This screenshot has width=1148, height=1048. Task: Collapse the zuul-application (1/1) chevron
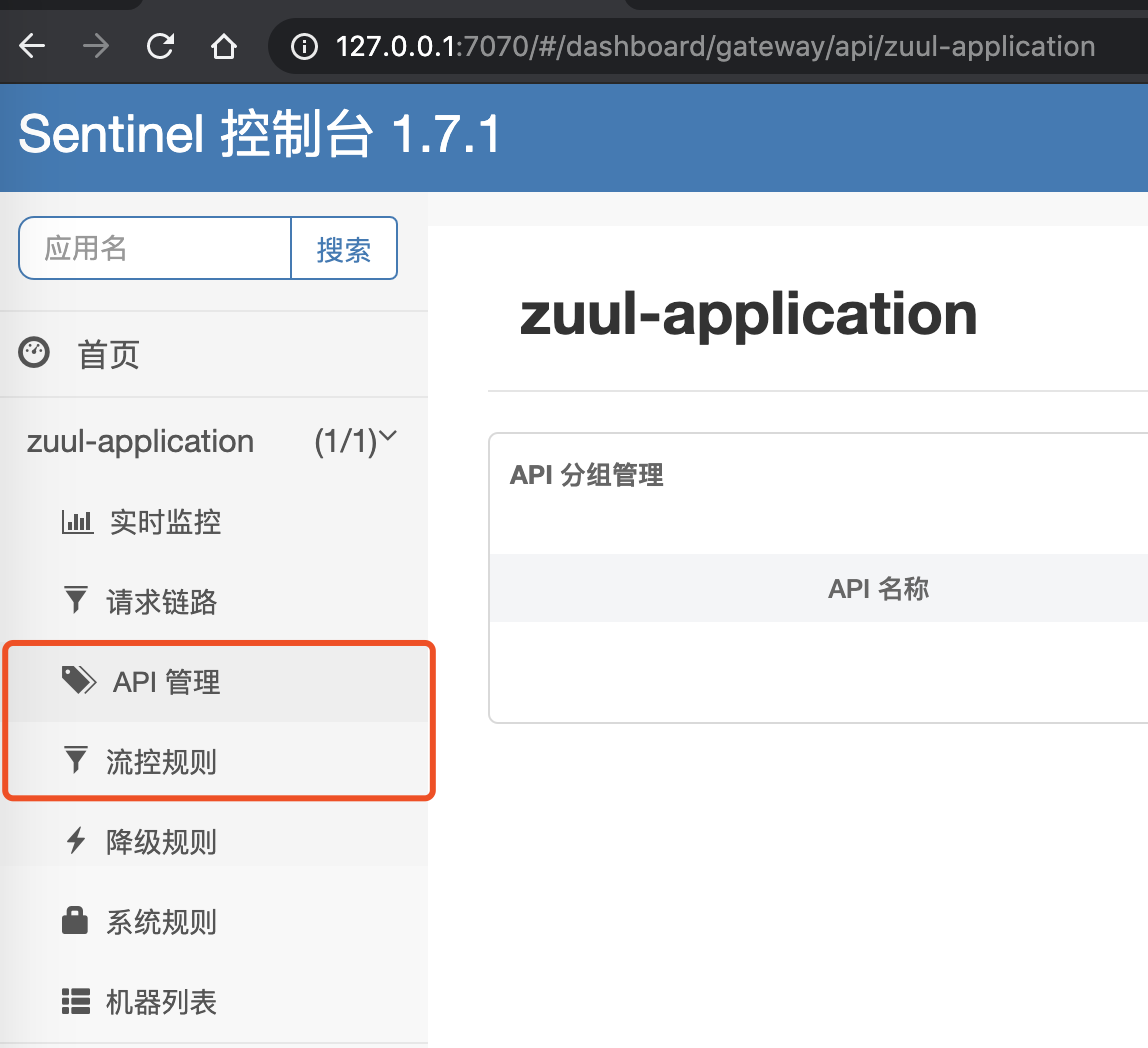(x=390, y=436)
